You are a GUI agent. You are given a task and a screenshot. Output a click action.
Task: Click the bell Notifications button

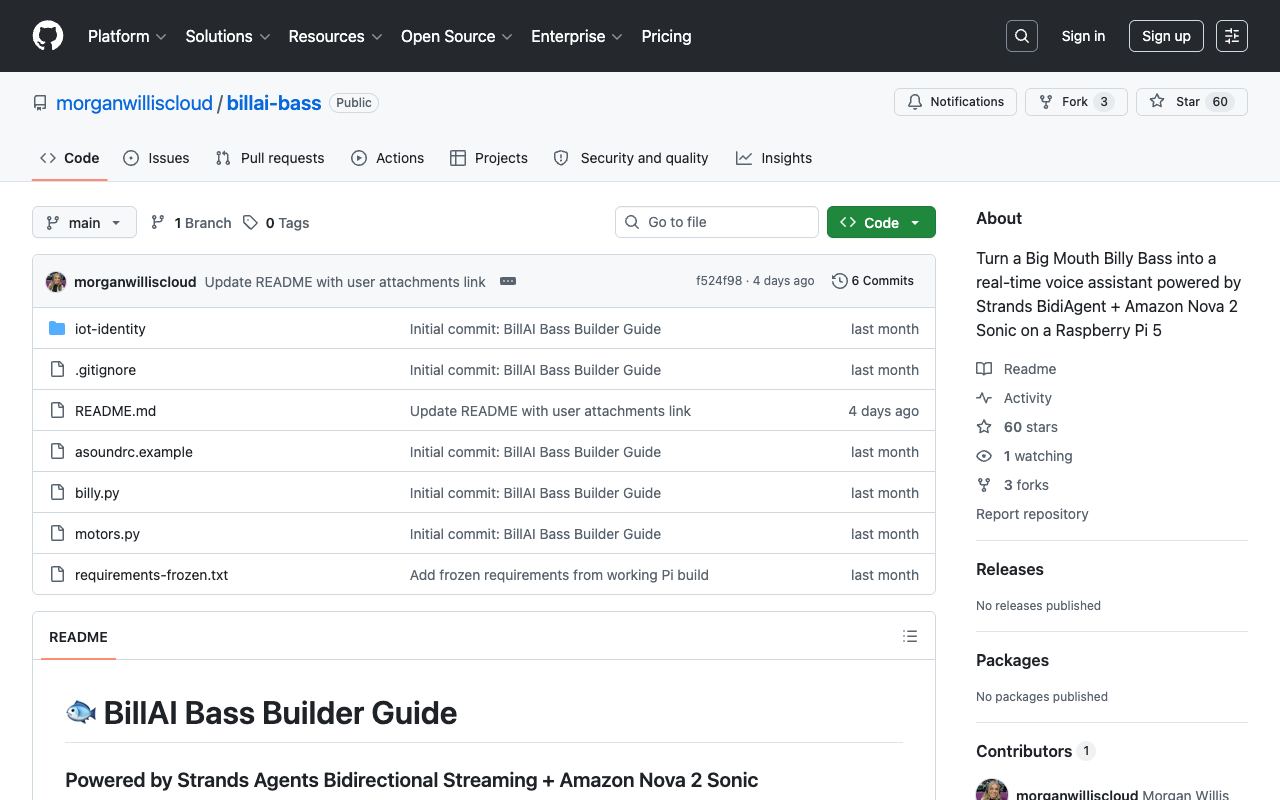tap(955, 102)
